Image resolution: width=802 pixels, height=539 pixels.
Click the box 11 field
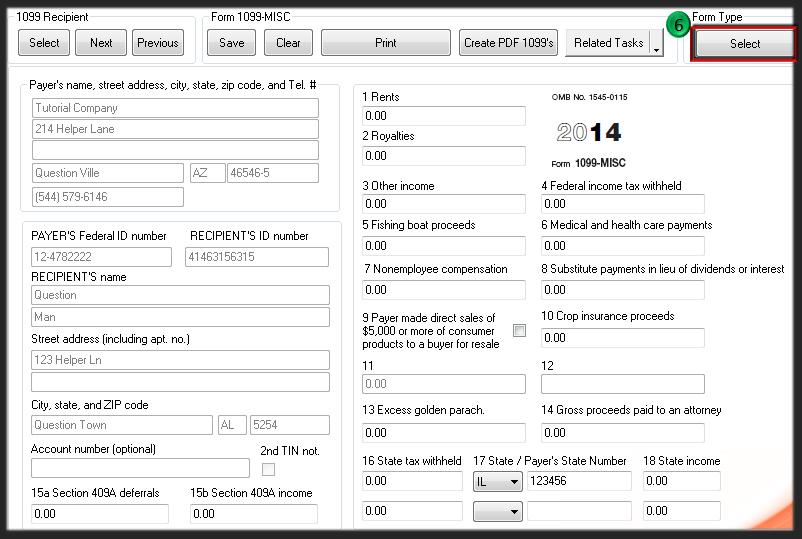coord(443,384)
